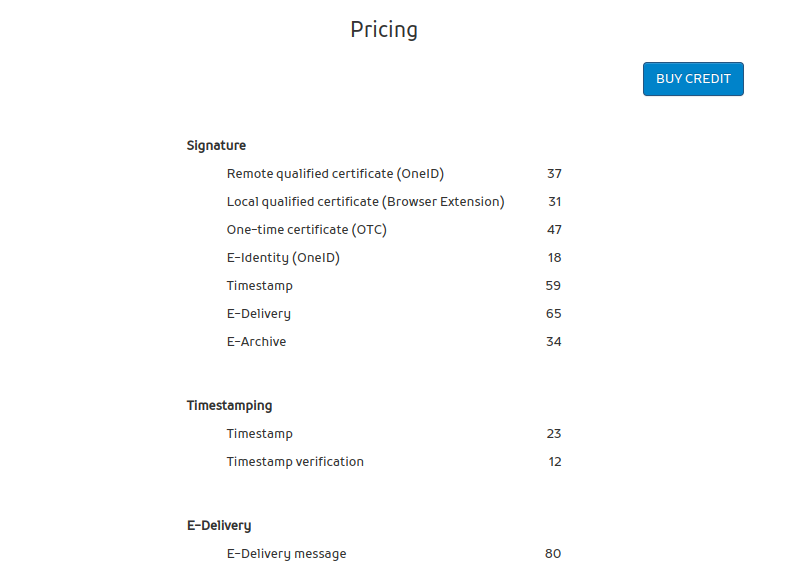Image resolution: width=787 pixels, height=586 pixels.
Task: Click Timestamp row priced at 23
Action: pos(259,434)
